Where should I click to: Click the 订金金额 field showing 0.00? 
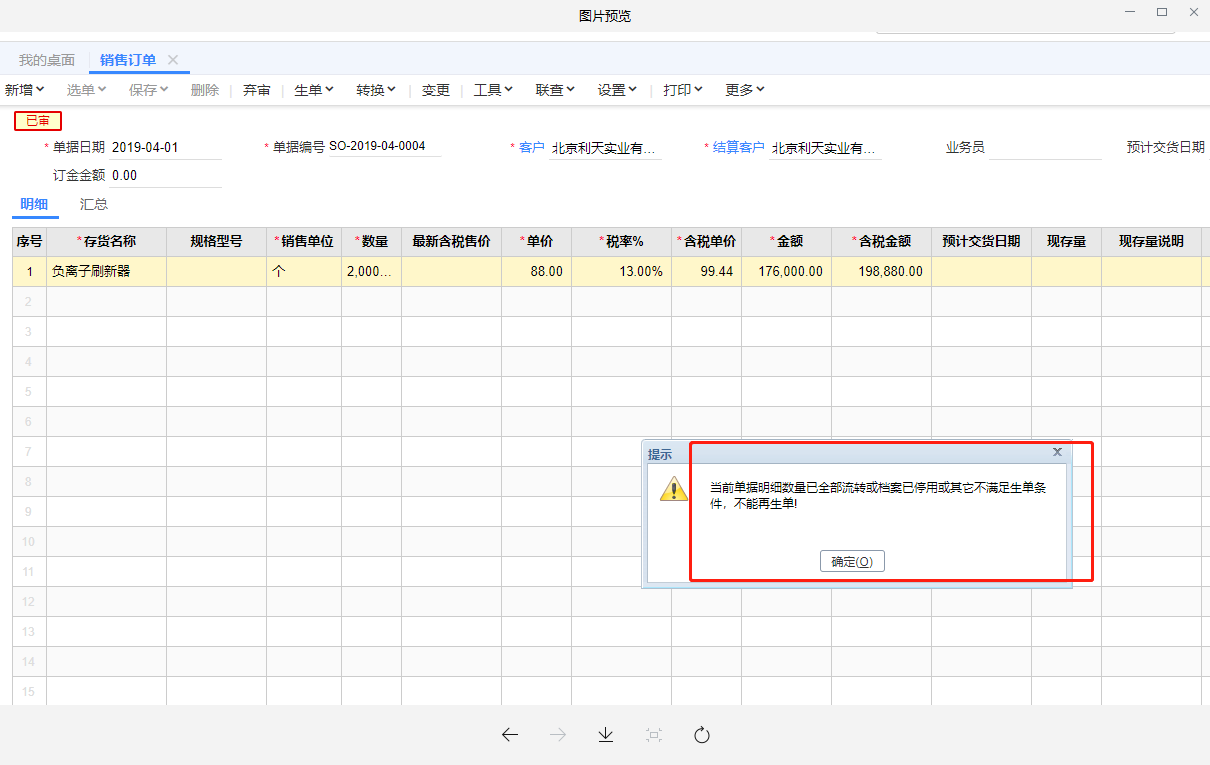[166, 176]
